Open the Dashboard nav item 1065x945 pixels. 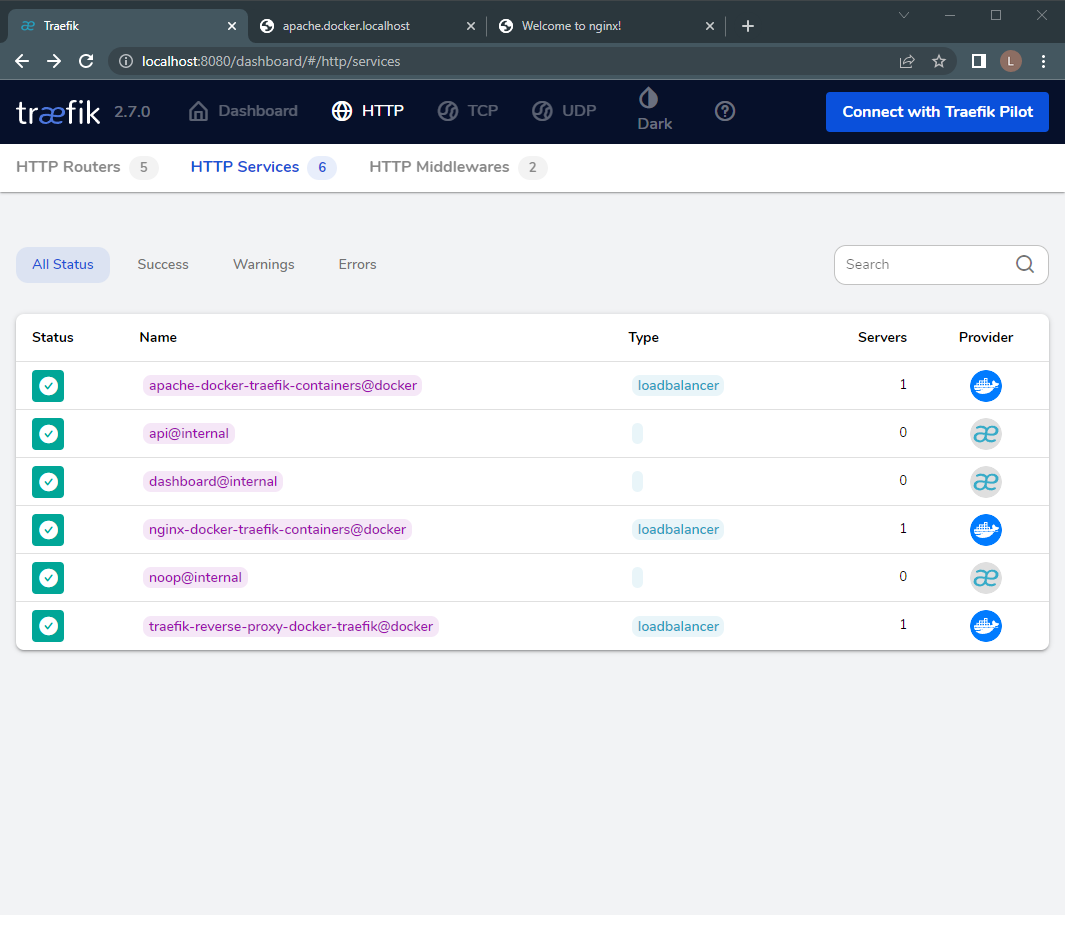(x=243, y=111)
